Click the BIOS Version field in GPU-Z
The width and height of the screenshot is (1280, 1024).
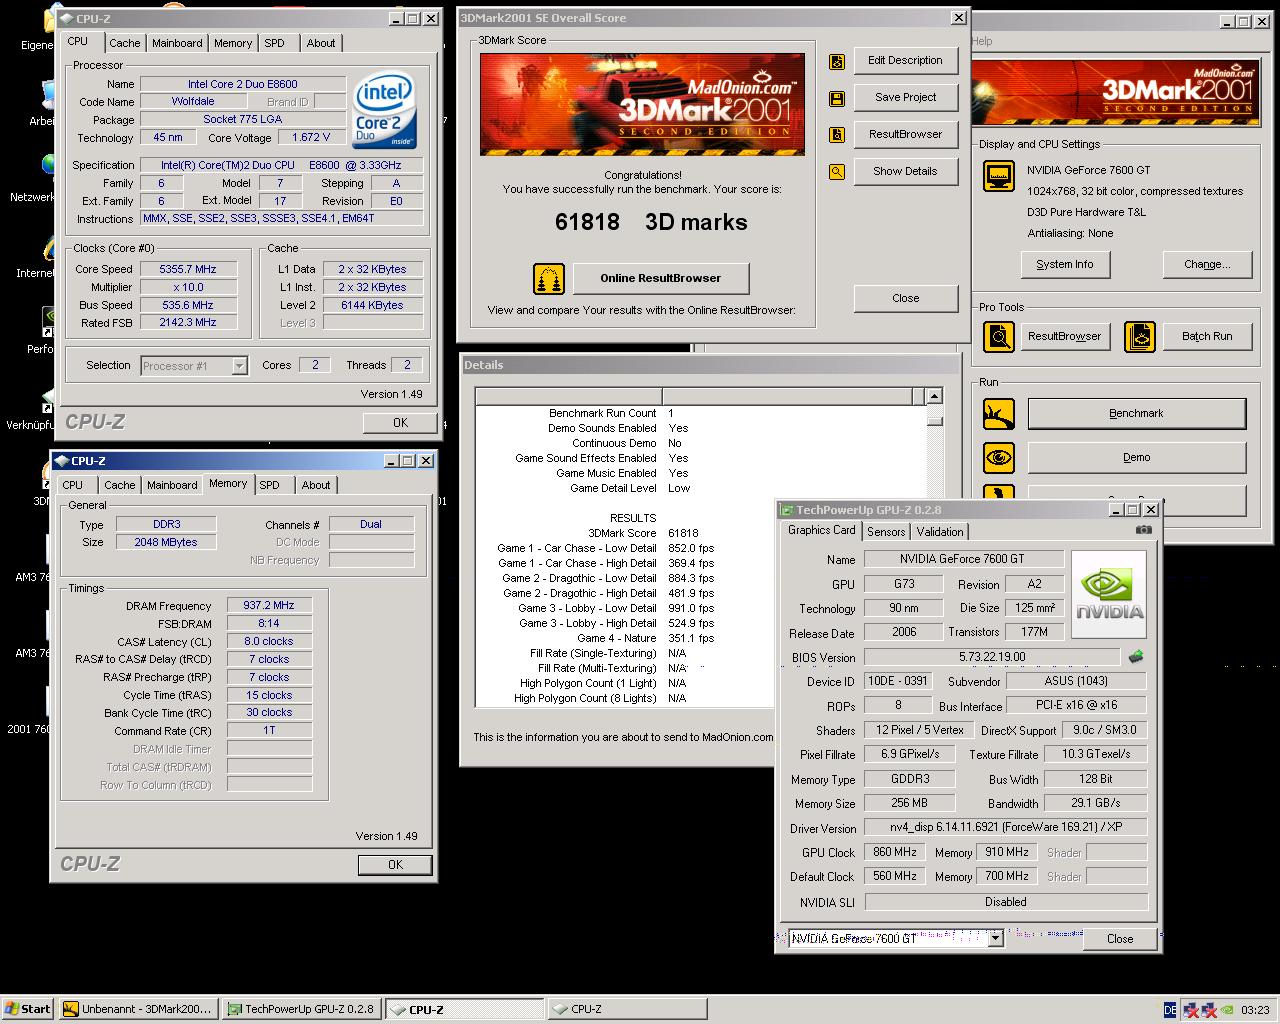[x=991, y=657]
